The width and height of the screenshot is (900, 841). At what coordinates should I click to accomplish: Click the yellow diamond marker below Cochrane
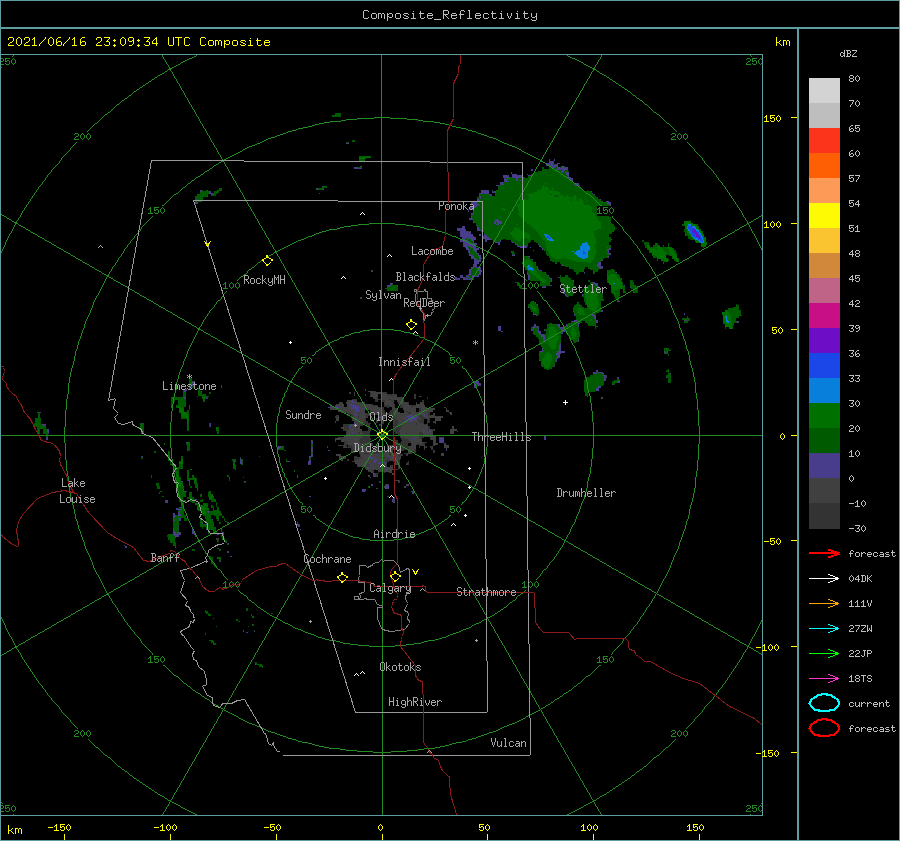[x=342, y=577]
